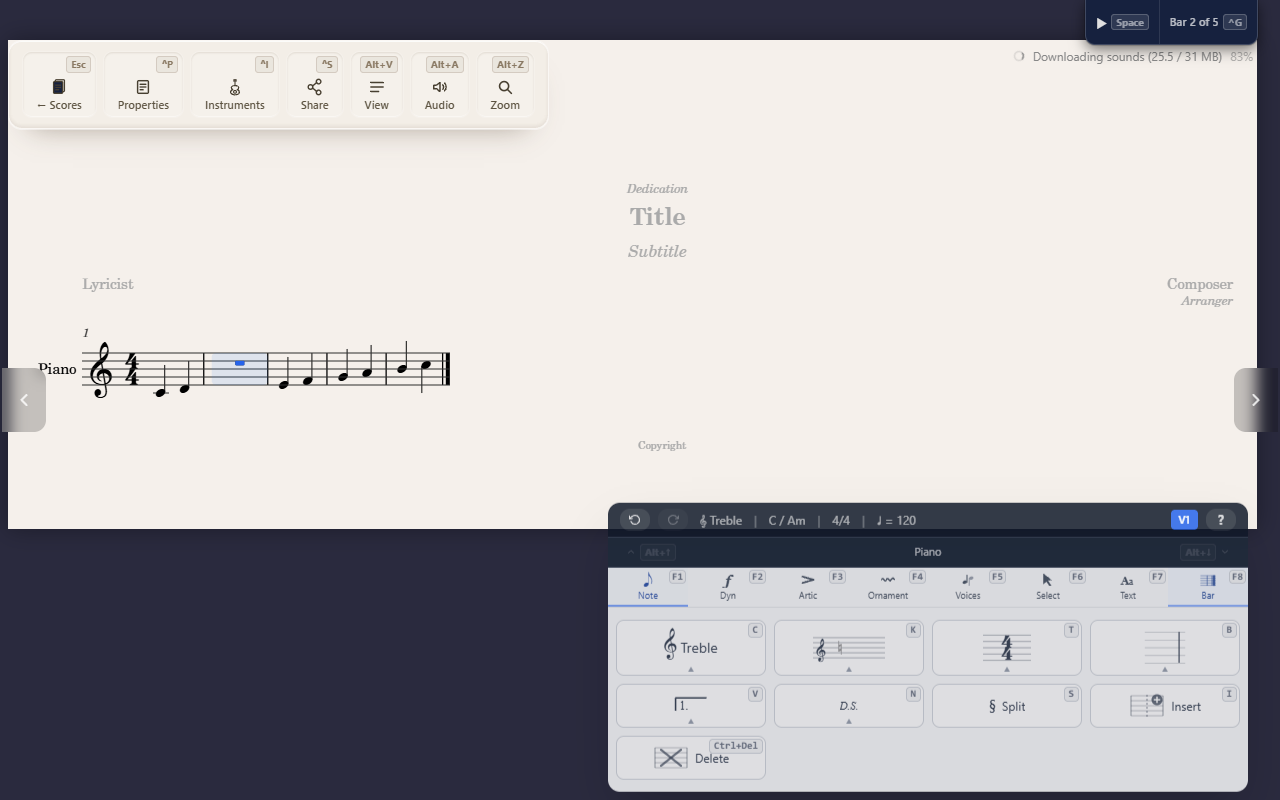The width and height of the screenshot is (1280, 800).
Task: Go back to Scores list
Action: [60, 86]
